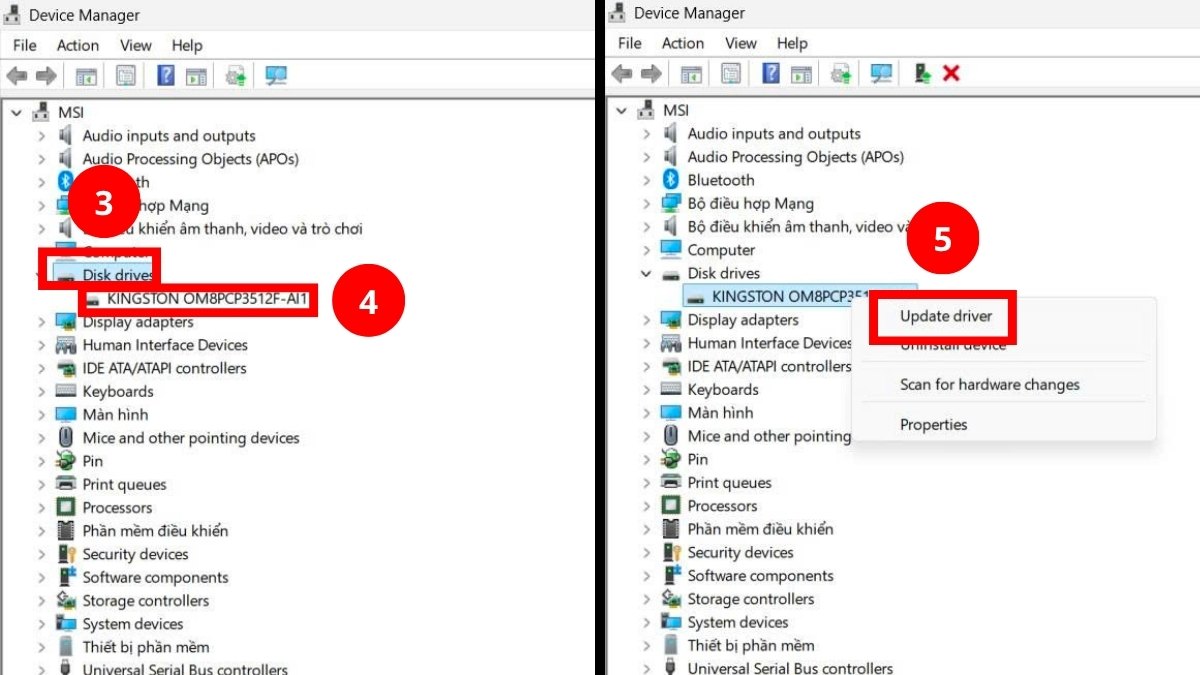Image resolution: width=1200 pixels, height=675 pixels.
Task: Click Forward arrow in left window toolbar
Action: (45, 76)
